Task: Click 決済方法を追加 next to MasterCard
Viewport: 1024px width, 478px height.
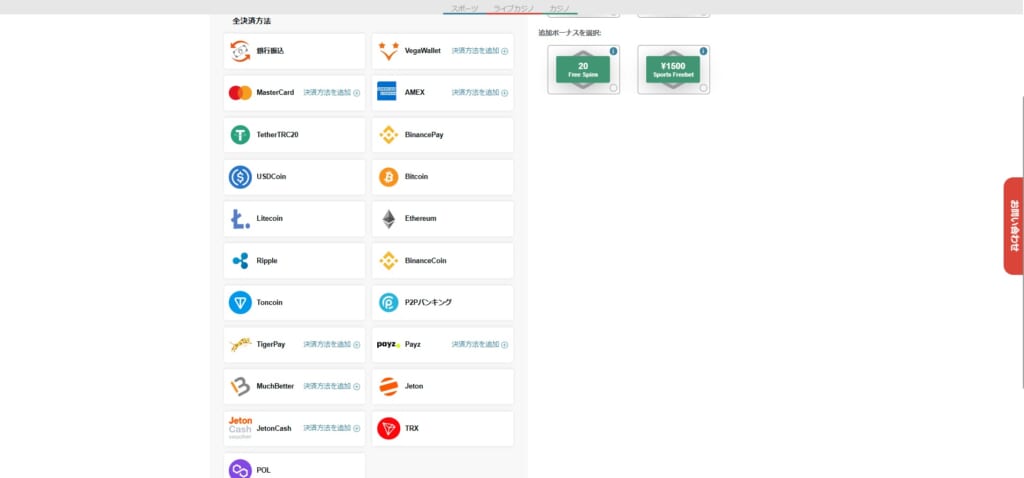Action: tap(331, 93)
